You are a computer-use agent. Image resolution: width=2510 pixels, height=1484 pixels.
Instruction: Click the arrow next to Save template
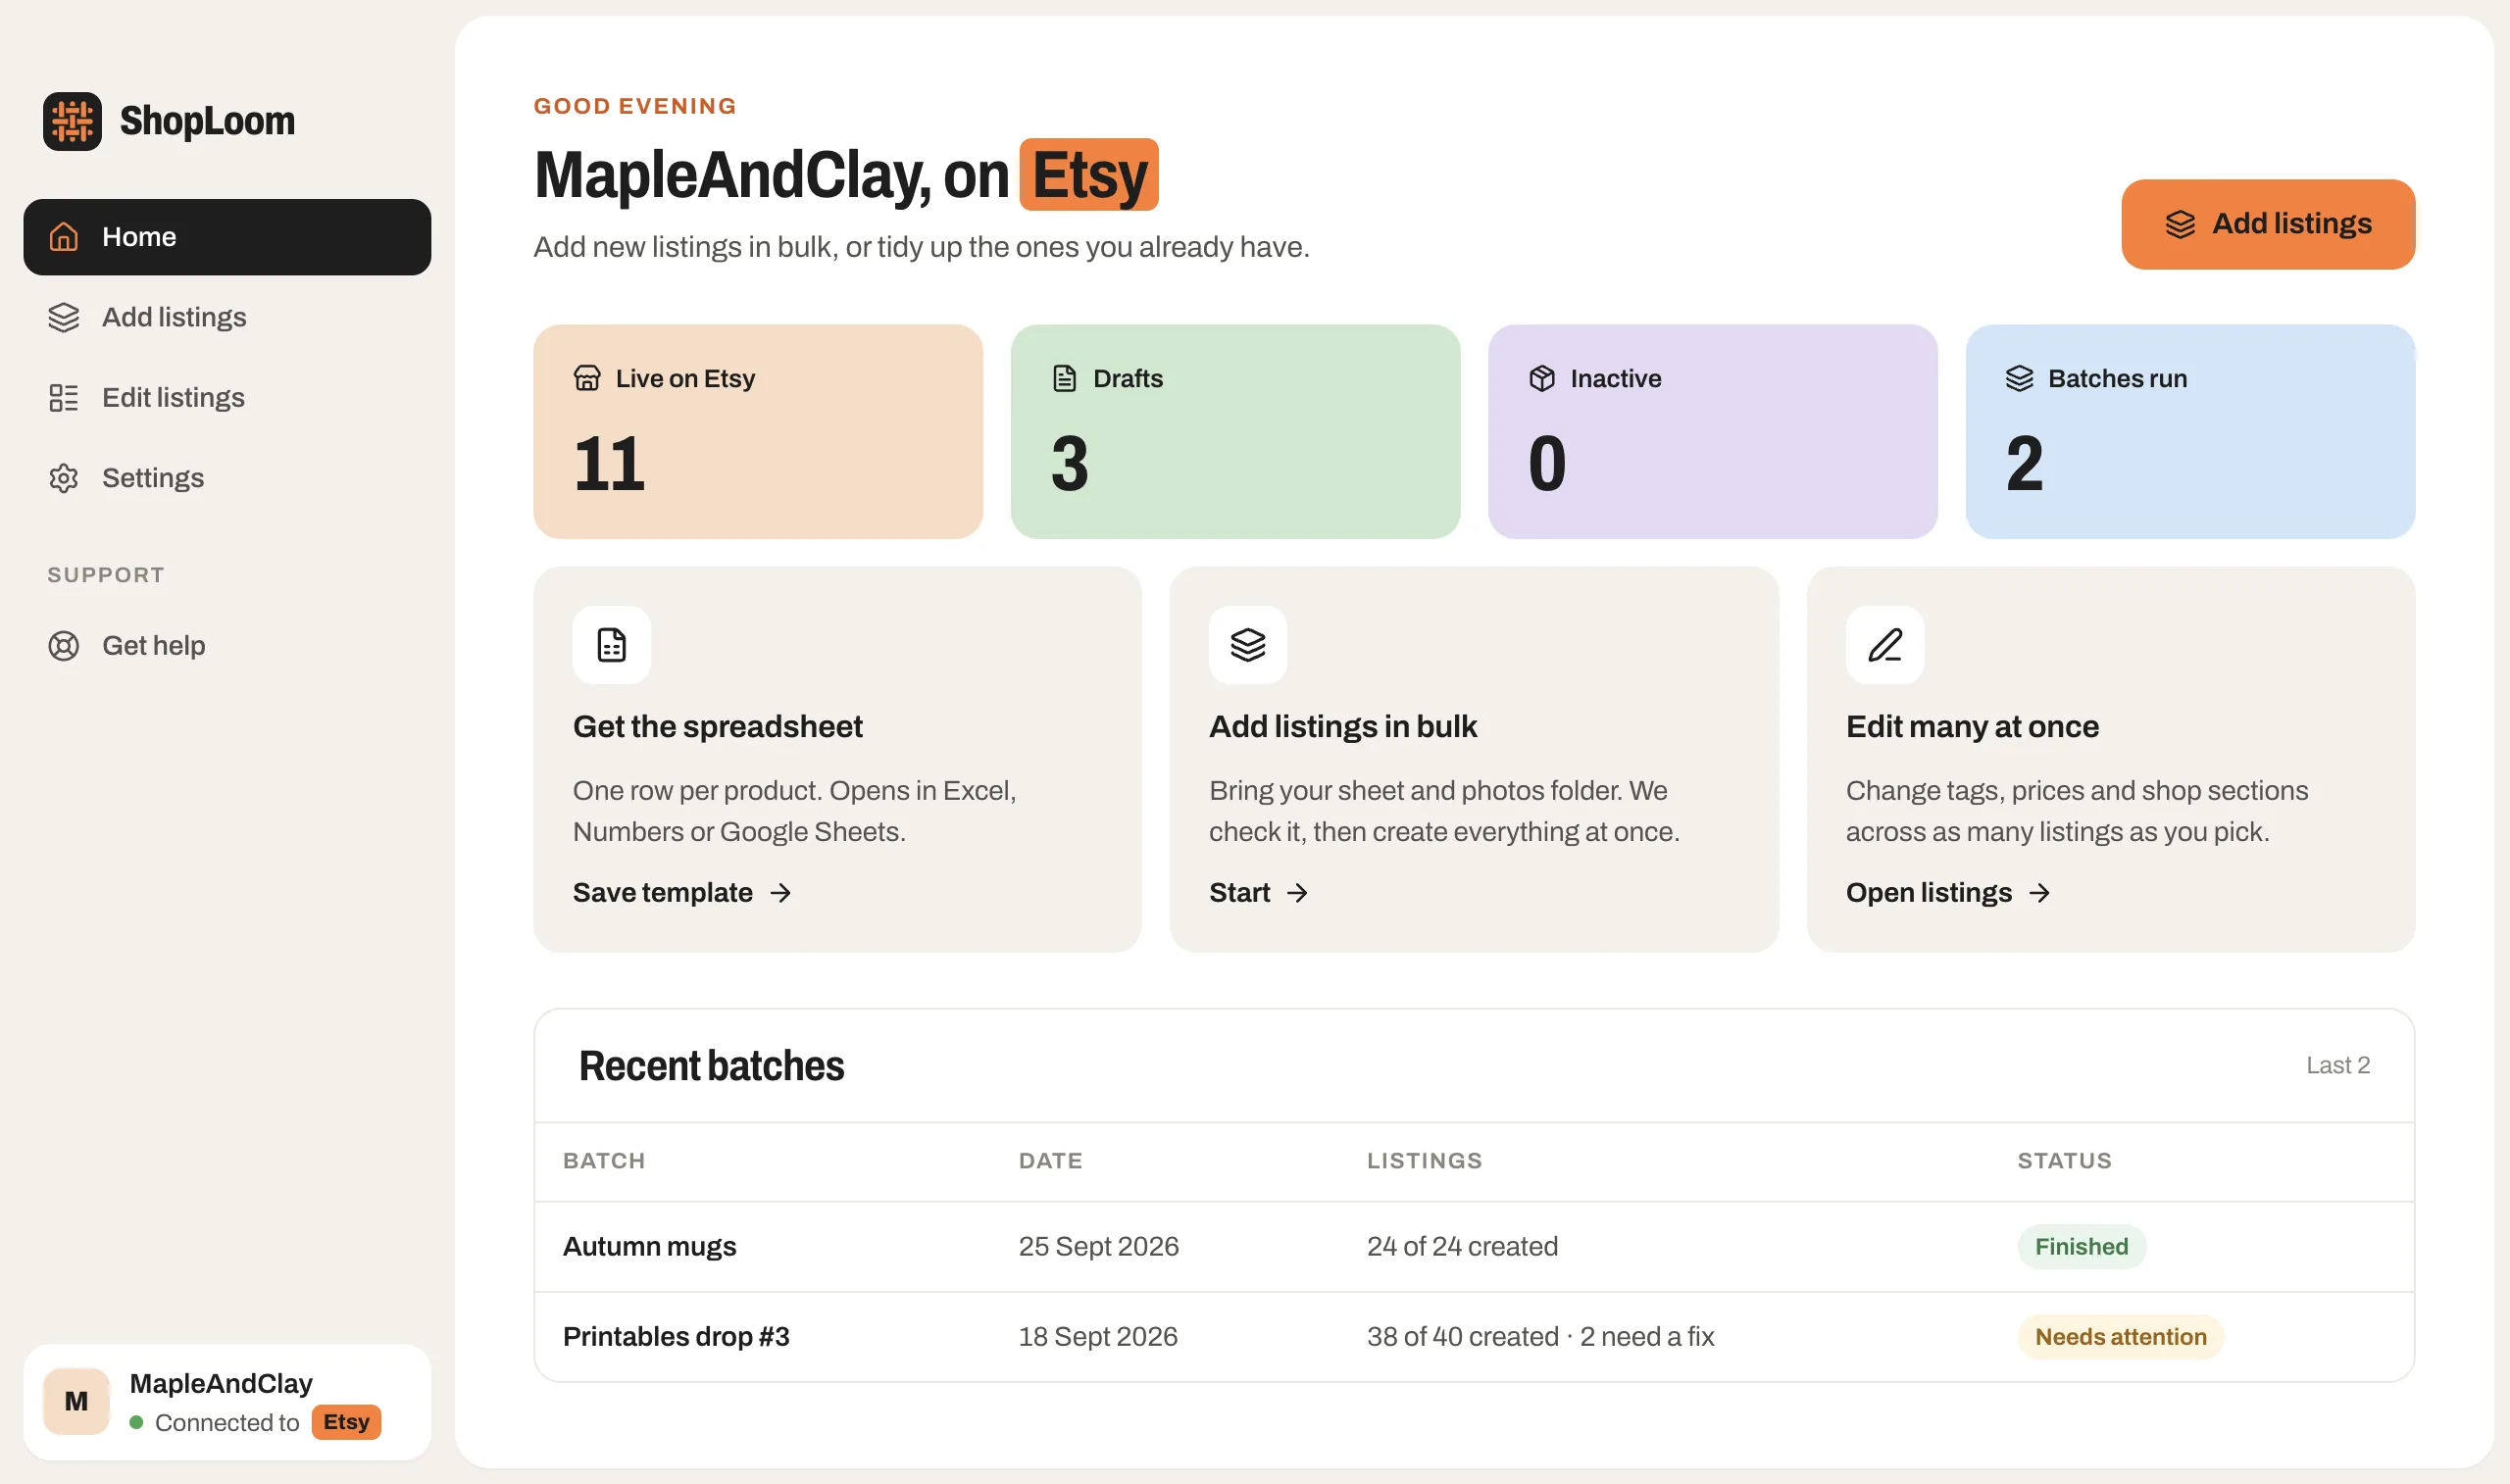click(781, 893)
